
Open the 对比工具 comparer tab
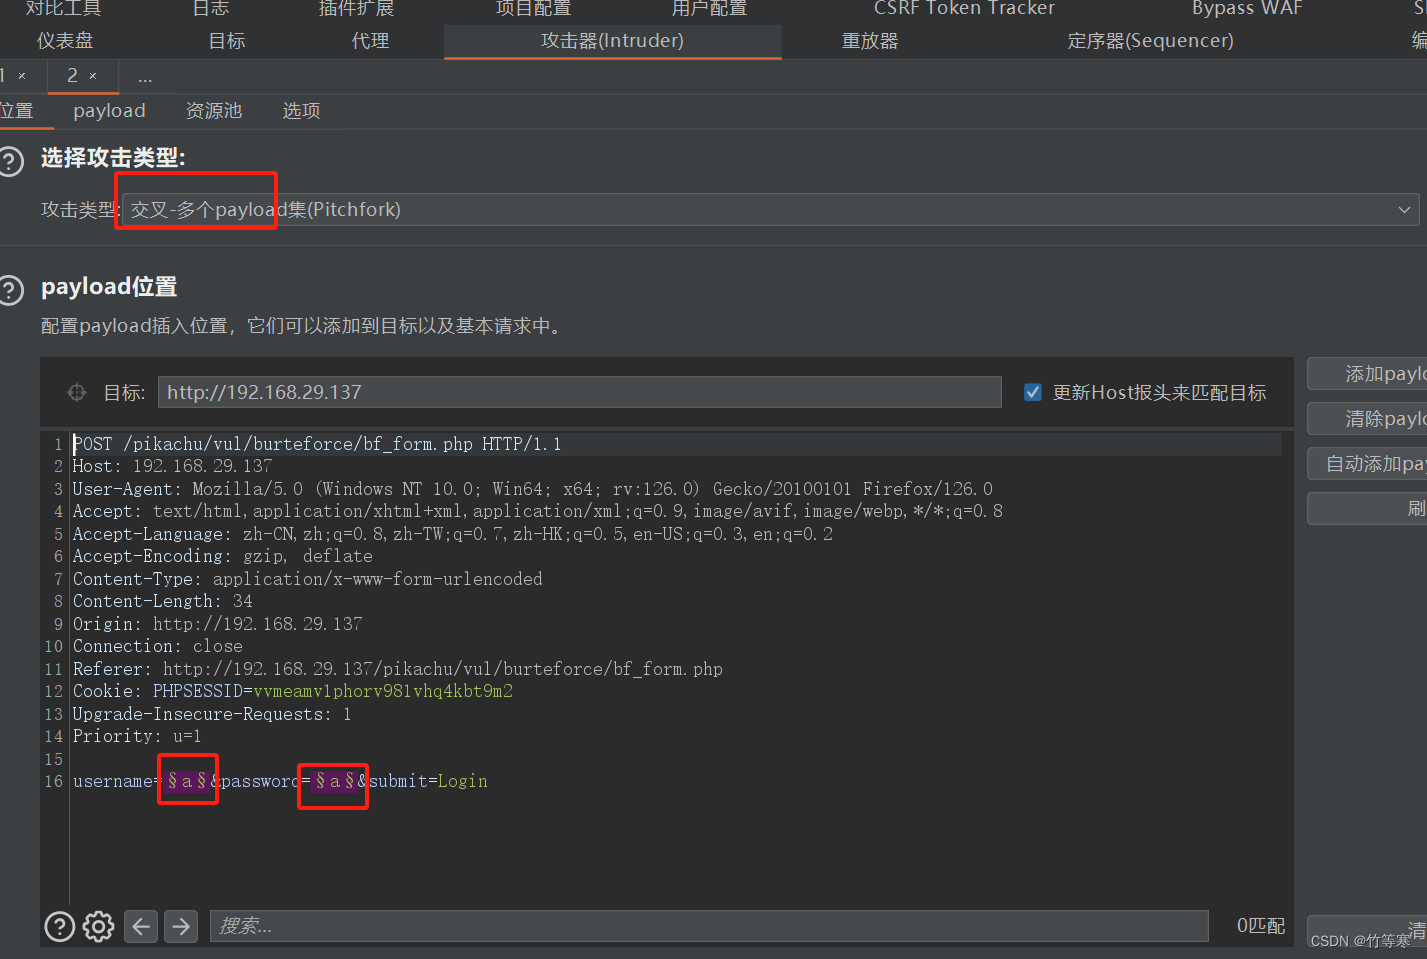click(63, 8)
